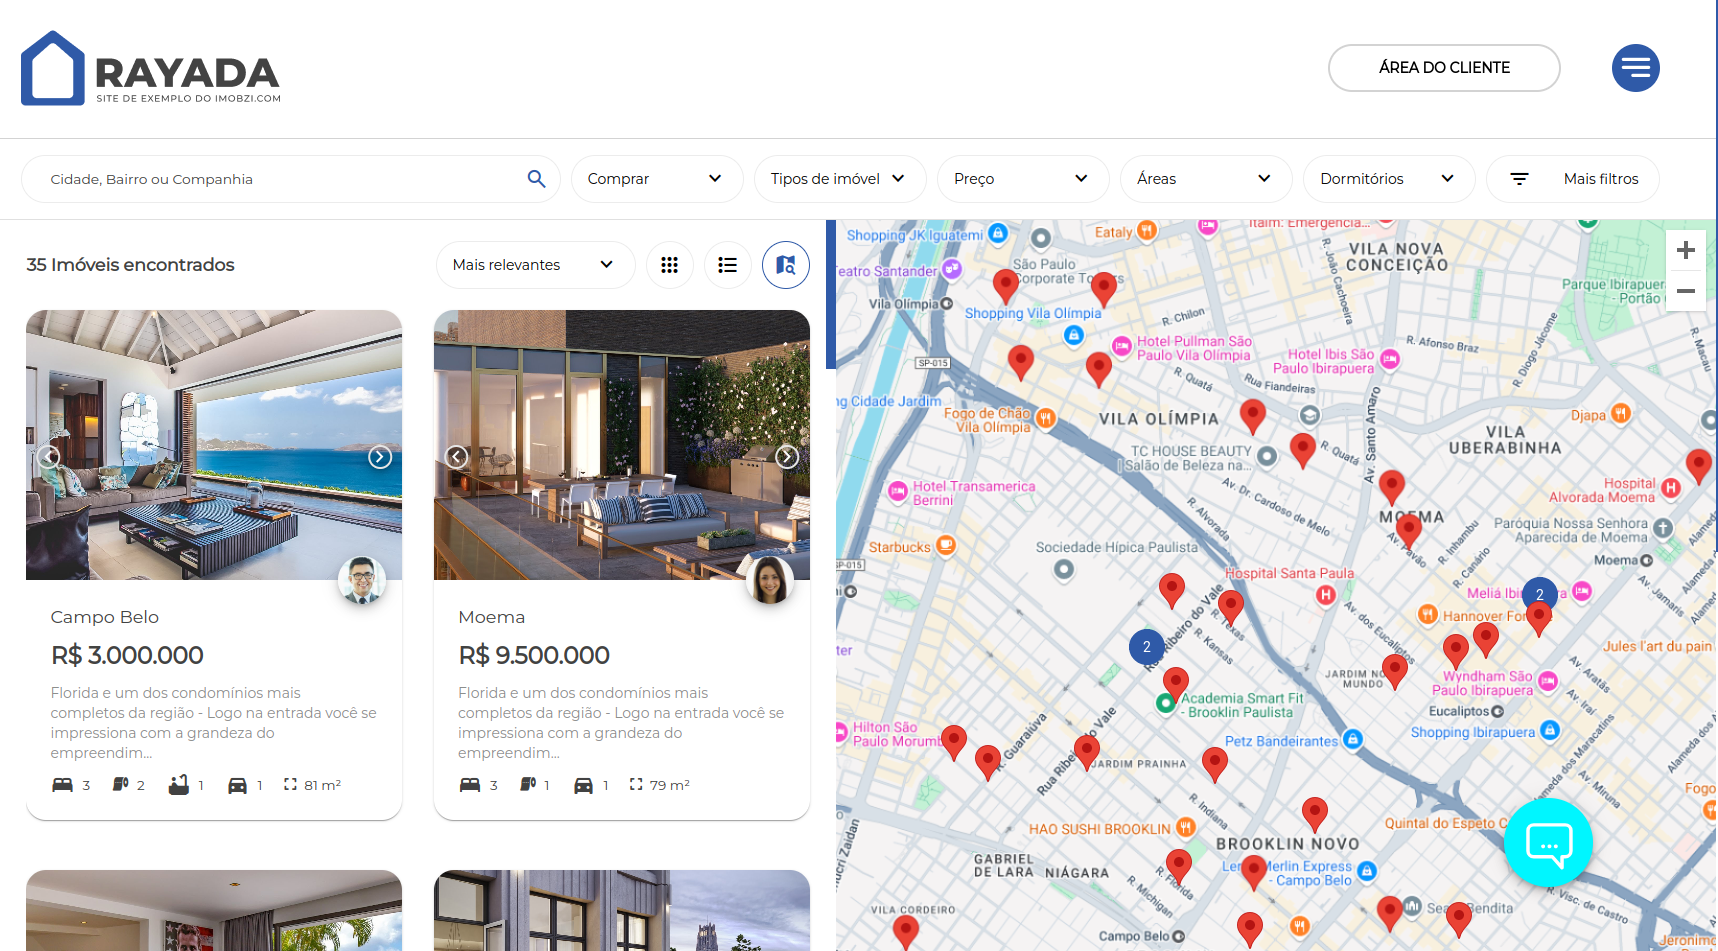Open the live chat bubble
This screenshot has height=951, width=1718.
[x=1548, y=842]
